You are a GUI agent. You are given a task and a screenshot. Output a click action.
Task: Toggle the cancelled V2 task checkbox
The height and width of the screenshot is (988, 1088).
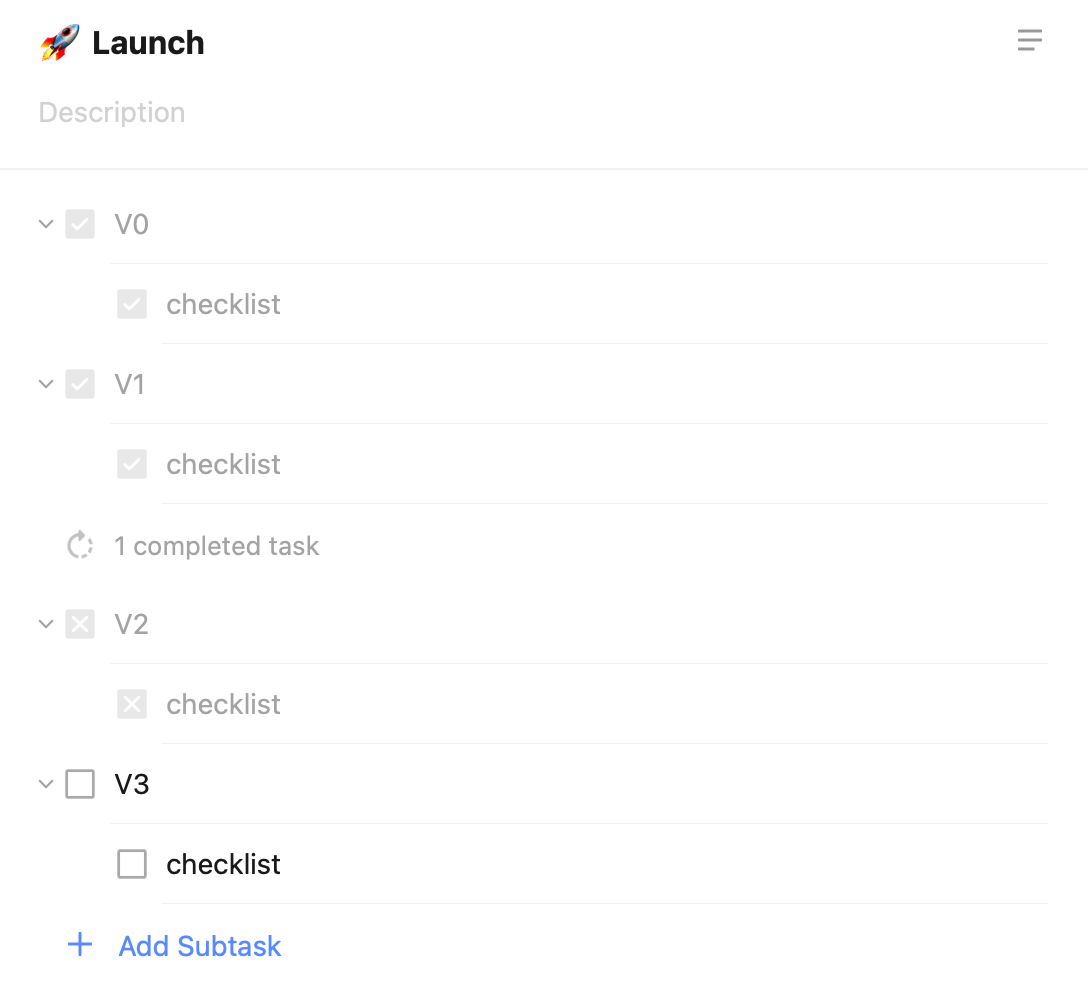(80, 624)
